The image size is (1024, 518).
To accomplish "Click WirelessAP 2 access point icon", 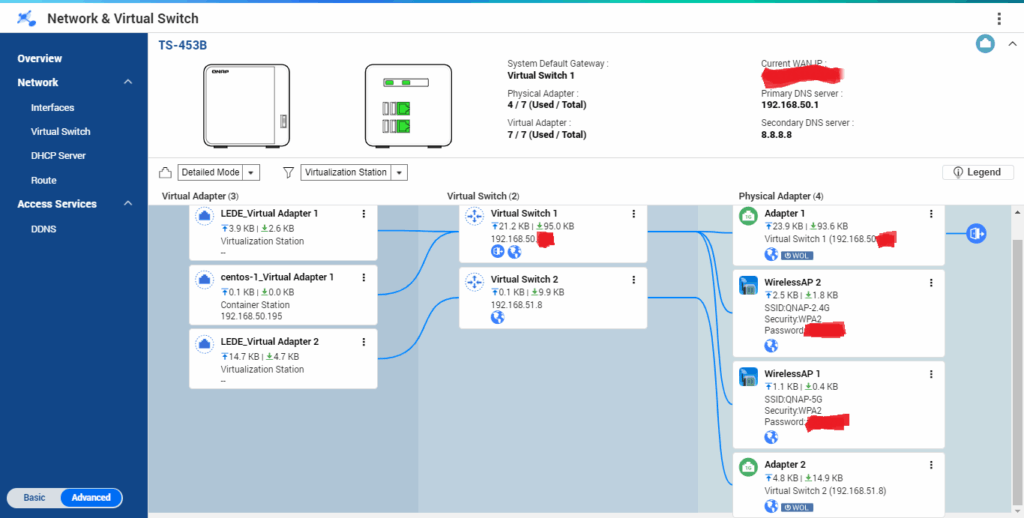I will (748, 285).
